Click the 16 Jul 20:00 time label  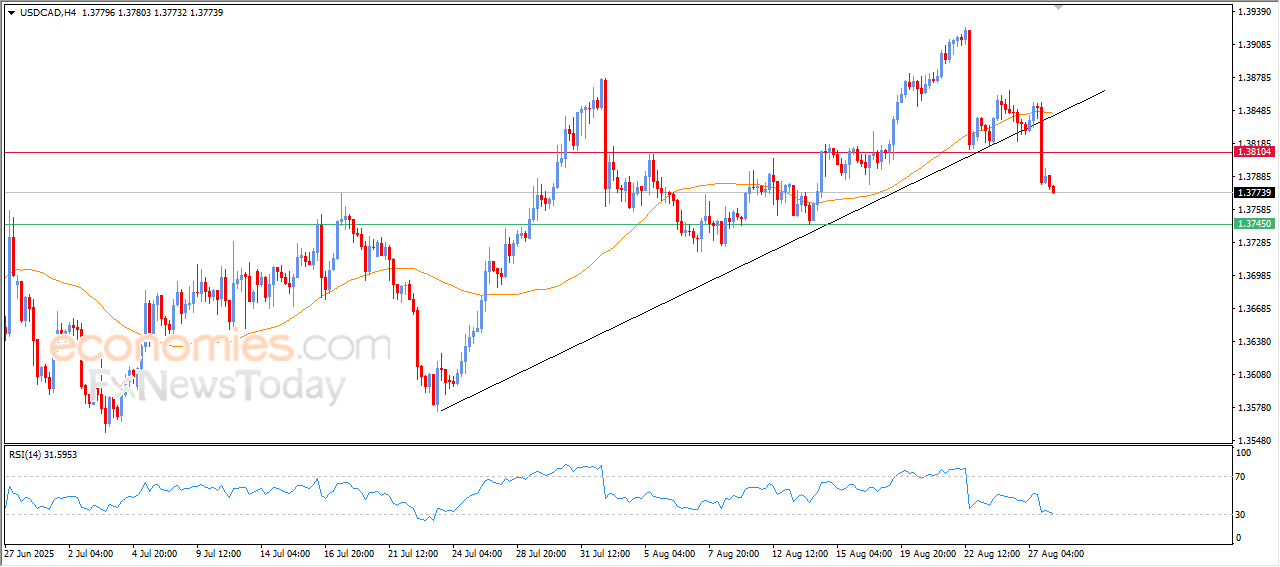[x=350, y=553]
